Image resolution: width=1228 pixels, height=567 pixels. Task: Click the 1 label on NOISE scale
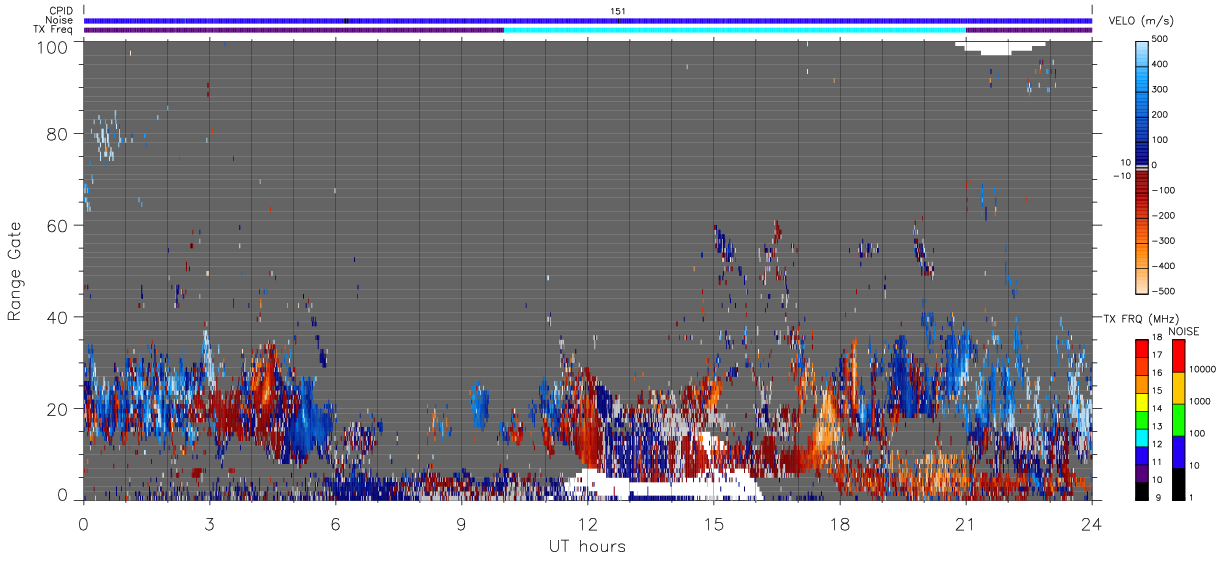(x=1193, y=498)
